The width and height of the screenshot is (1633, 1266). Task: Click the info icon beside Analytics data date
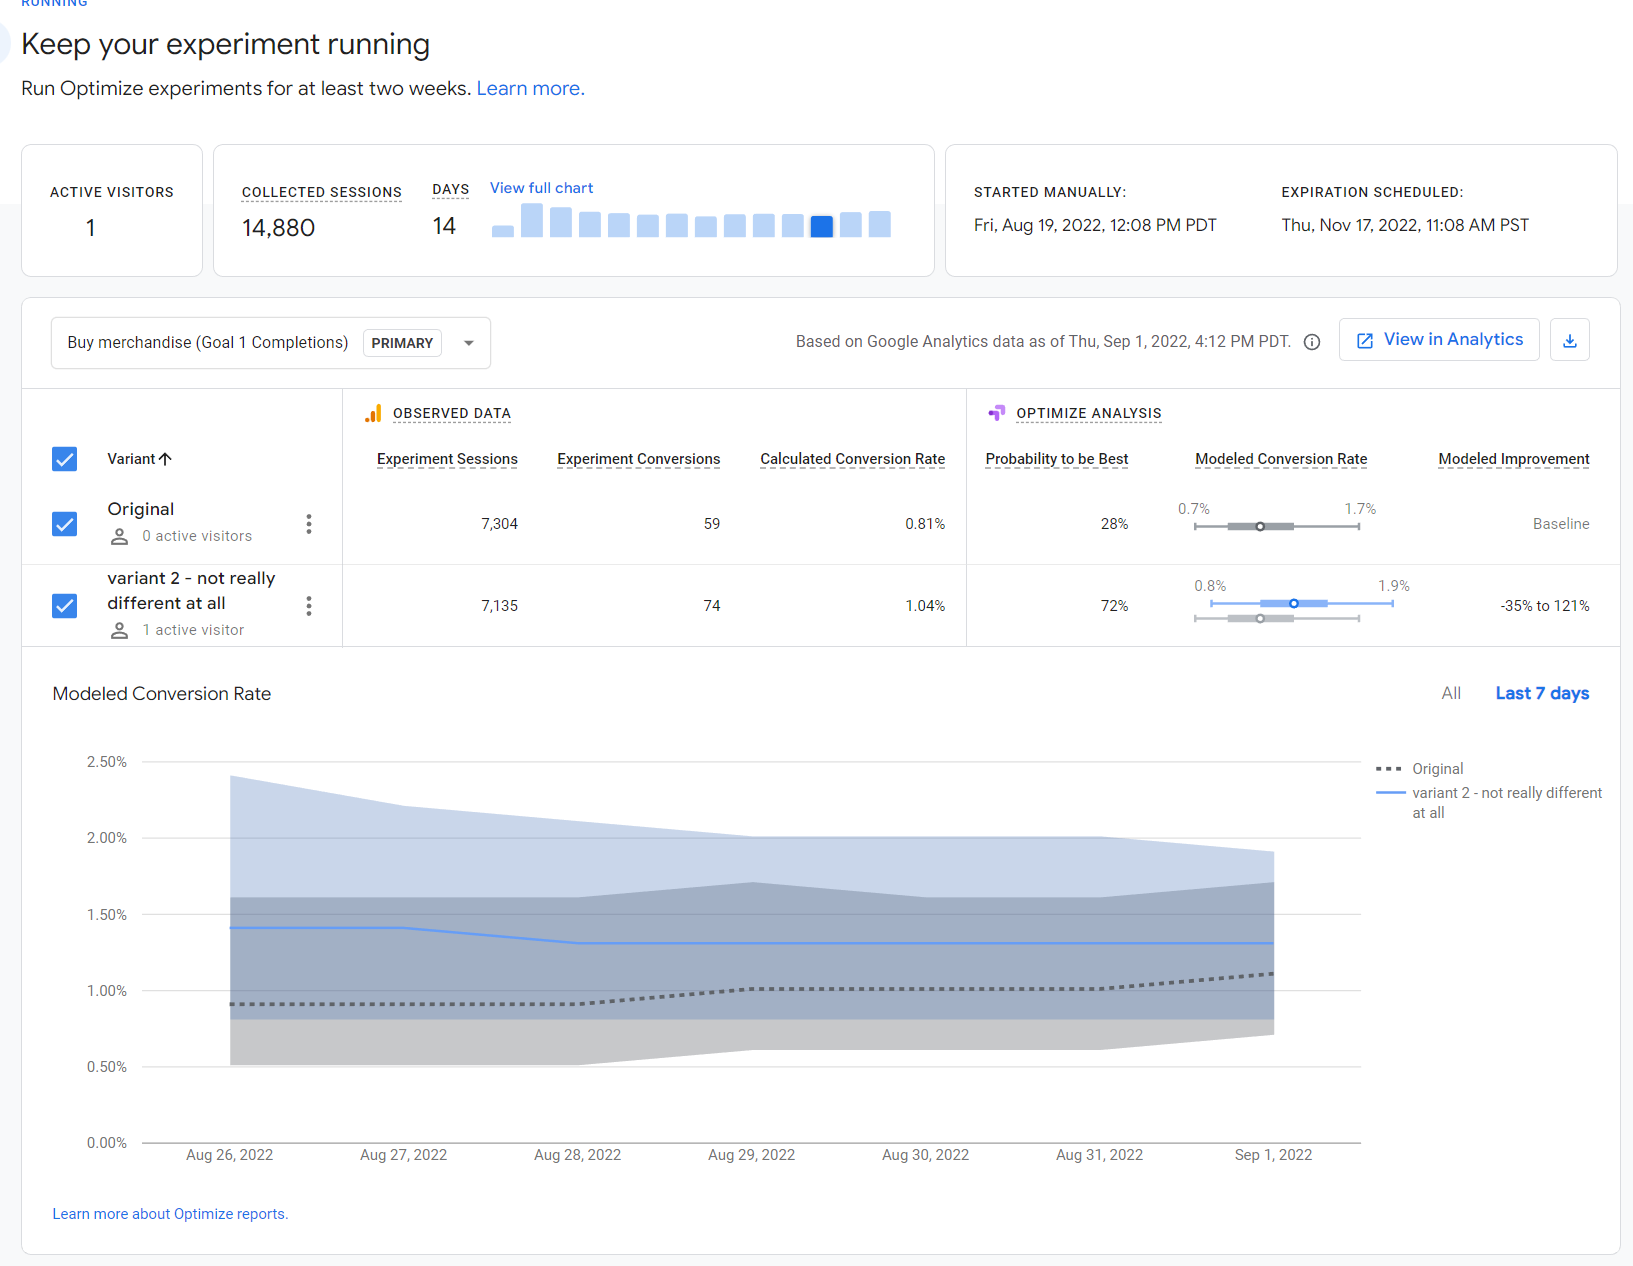1312,342
